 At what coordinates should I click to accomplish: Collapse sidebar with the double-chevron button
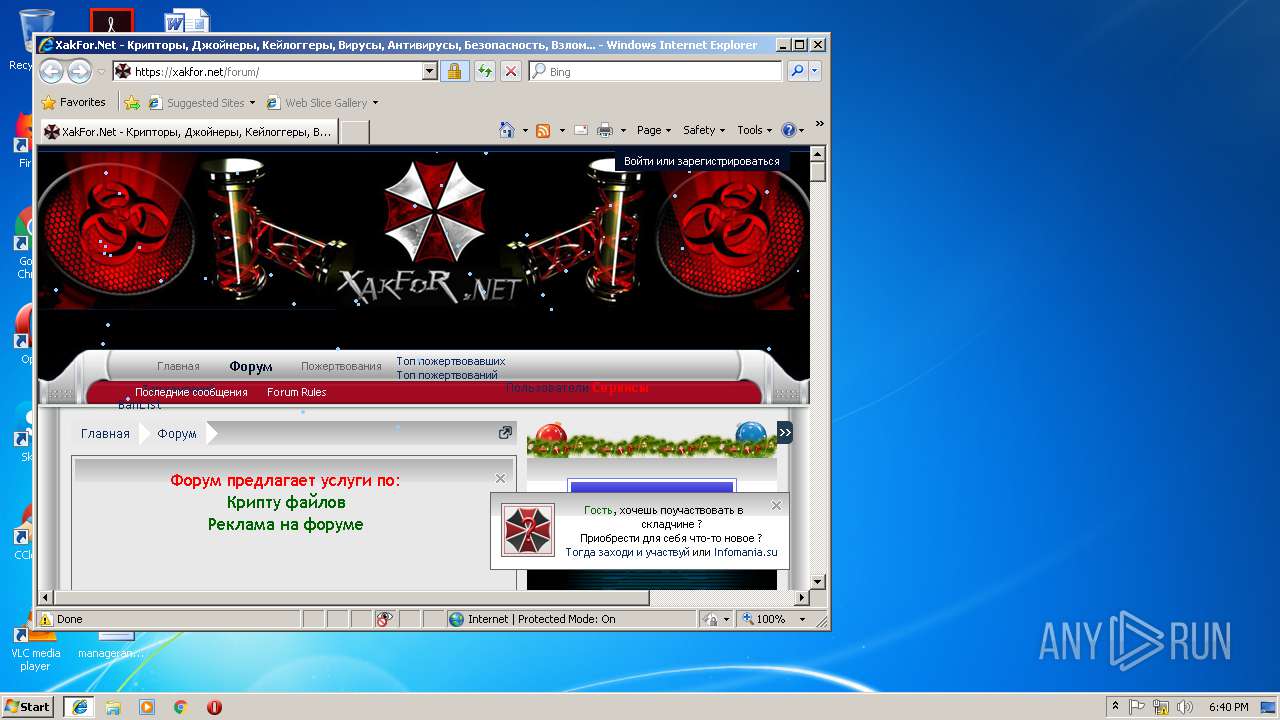click(785, 432)
